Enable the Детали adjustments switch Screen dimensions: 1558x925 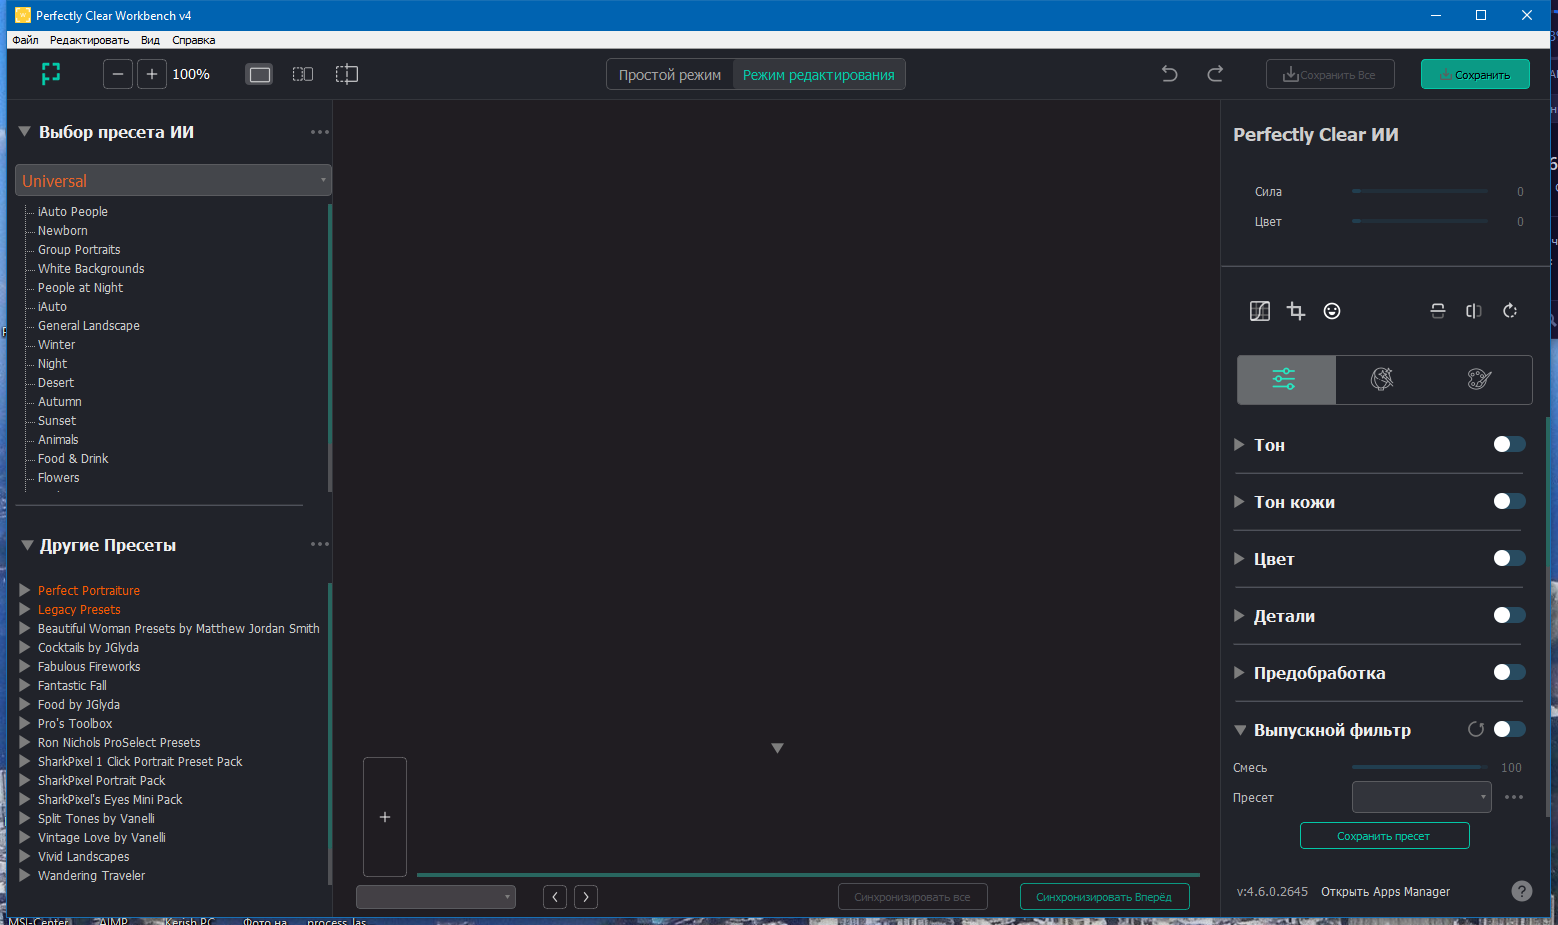click(1509, 615)
